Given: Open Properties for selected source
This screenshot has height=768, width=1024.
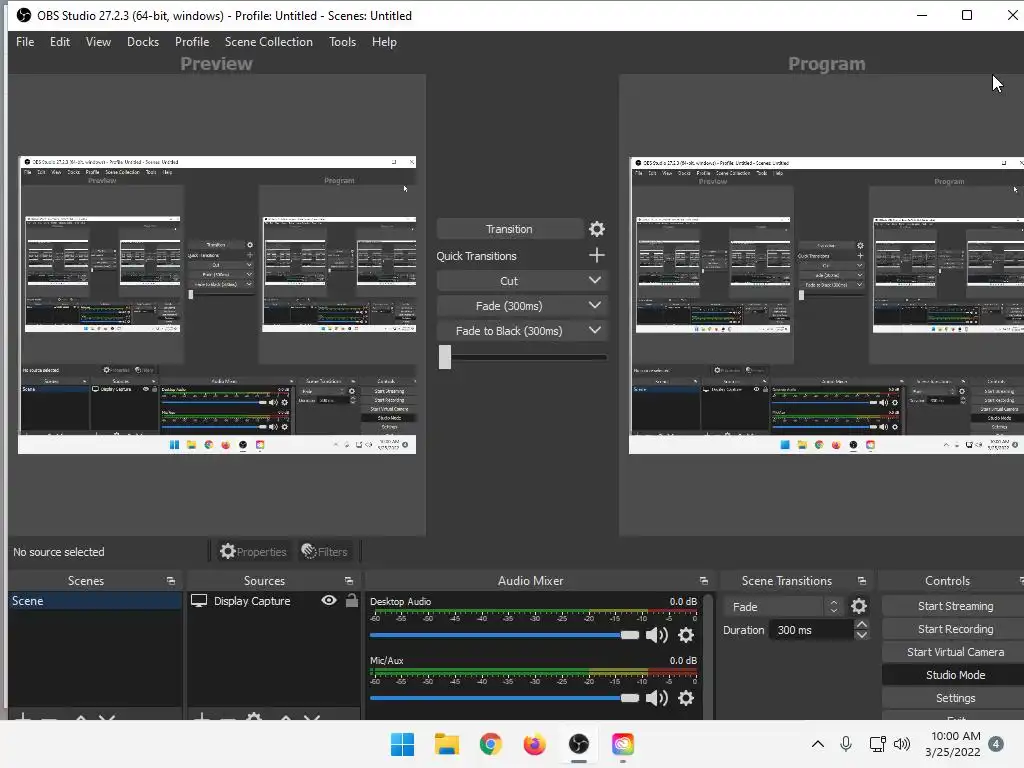Looking at the screenshot, I should coord(253,552).
